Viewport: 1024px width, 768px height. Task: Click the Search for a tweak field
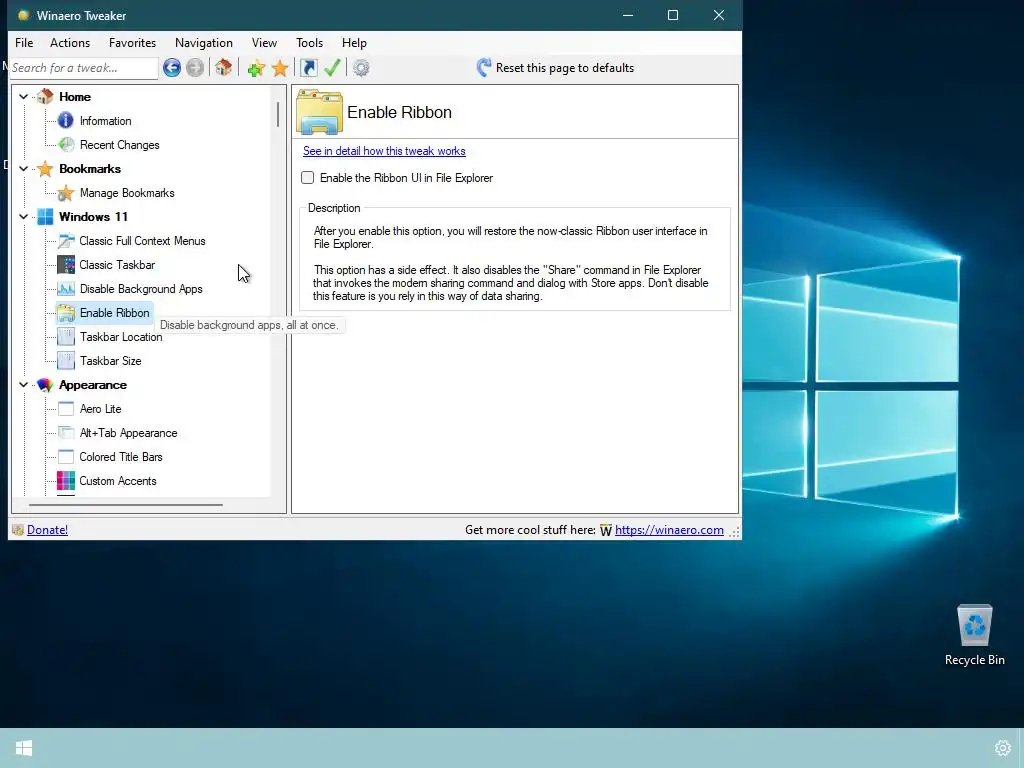84,68
